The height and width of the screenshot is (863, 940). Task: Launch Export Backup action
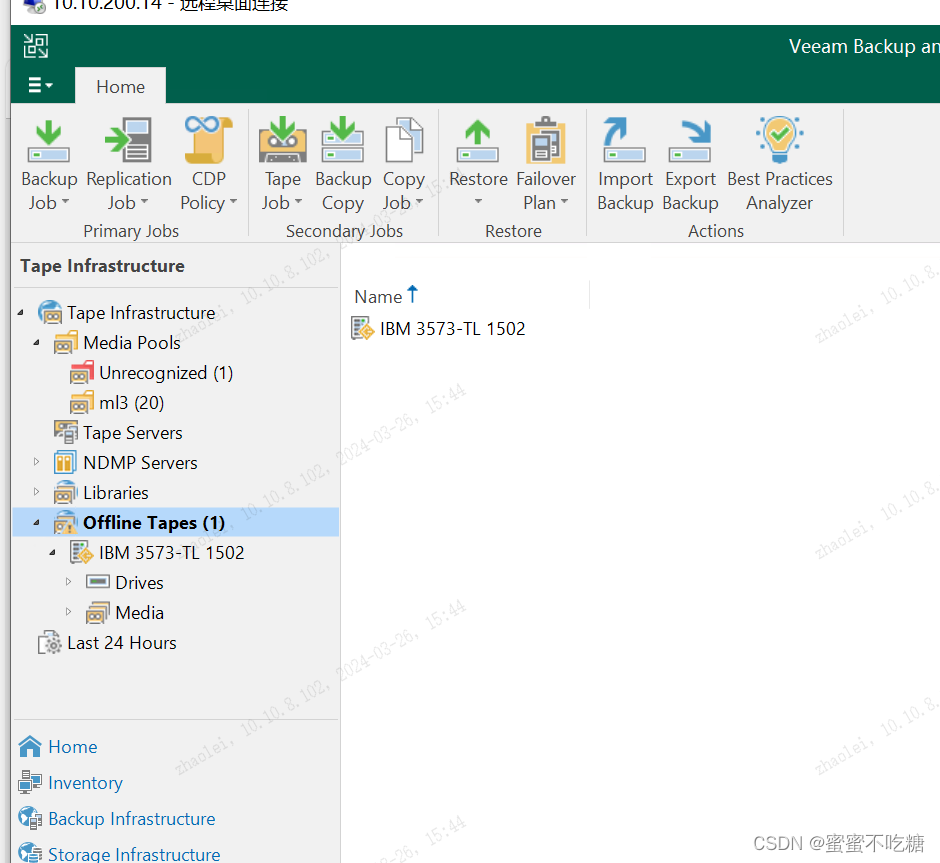[690, 164]
